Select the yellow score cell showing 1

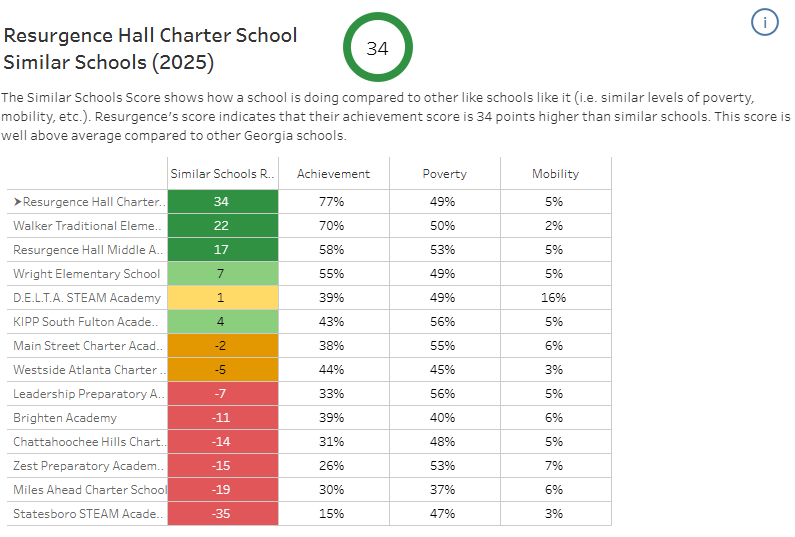click(x=221, y=298)
